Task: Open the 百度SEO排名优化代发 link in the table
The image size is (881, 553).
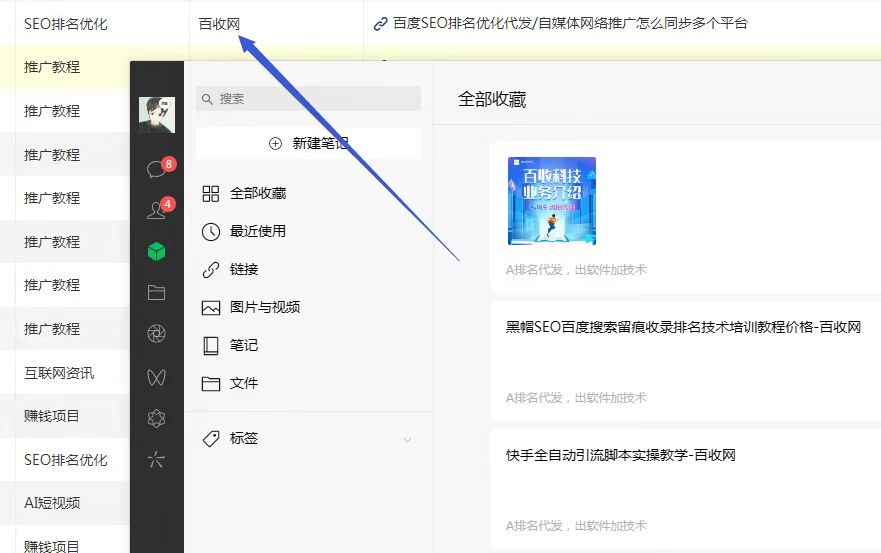Action: click(570, 23)
